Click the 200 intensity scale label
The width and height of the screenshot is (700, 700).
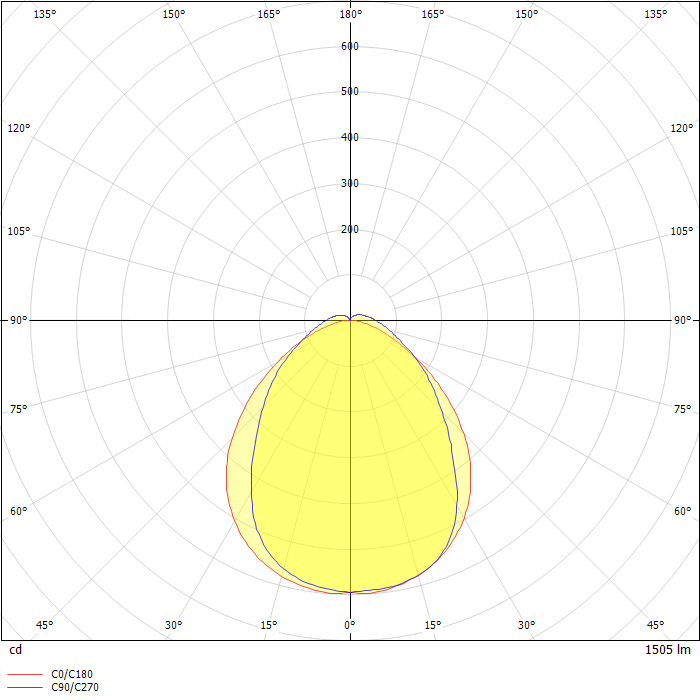[350, 229]
